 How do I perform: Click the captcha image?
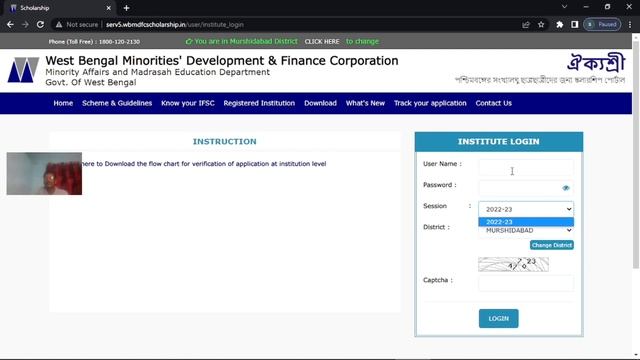point(513,264)
